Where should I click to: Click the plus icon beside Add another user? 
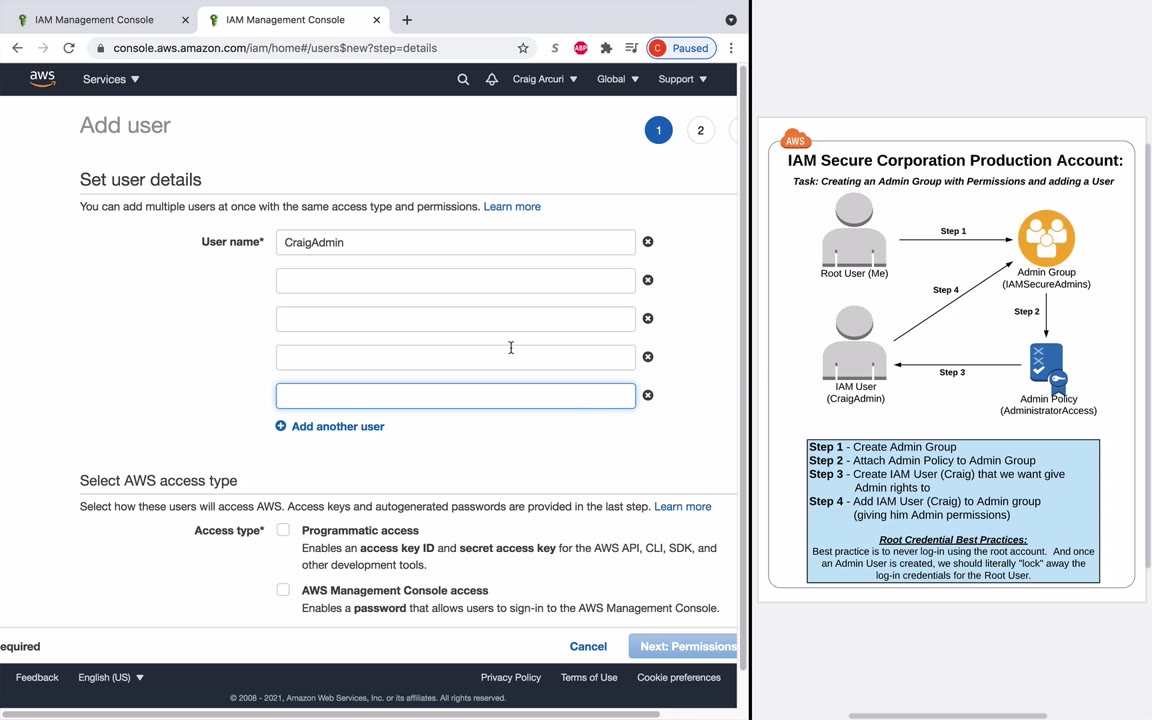coord(281,426)
